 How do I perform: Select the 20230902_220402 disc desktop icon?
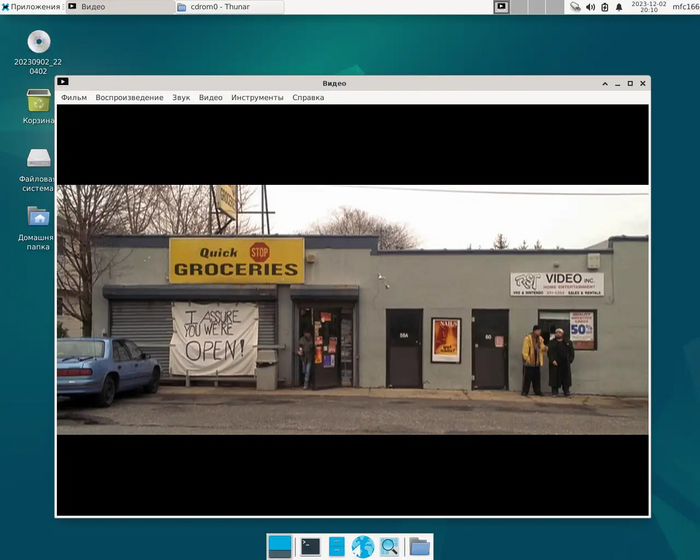(x=38, y=52)
